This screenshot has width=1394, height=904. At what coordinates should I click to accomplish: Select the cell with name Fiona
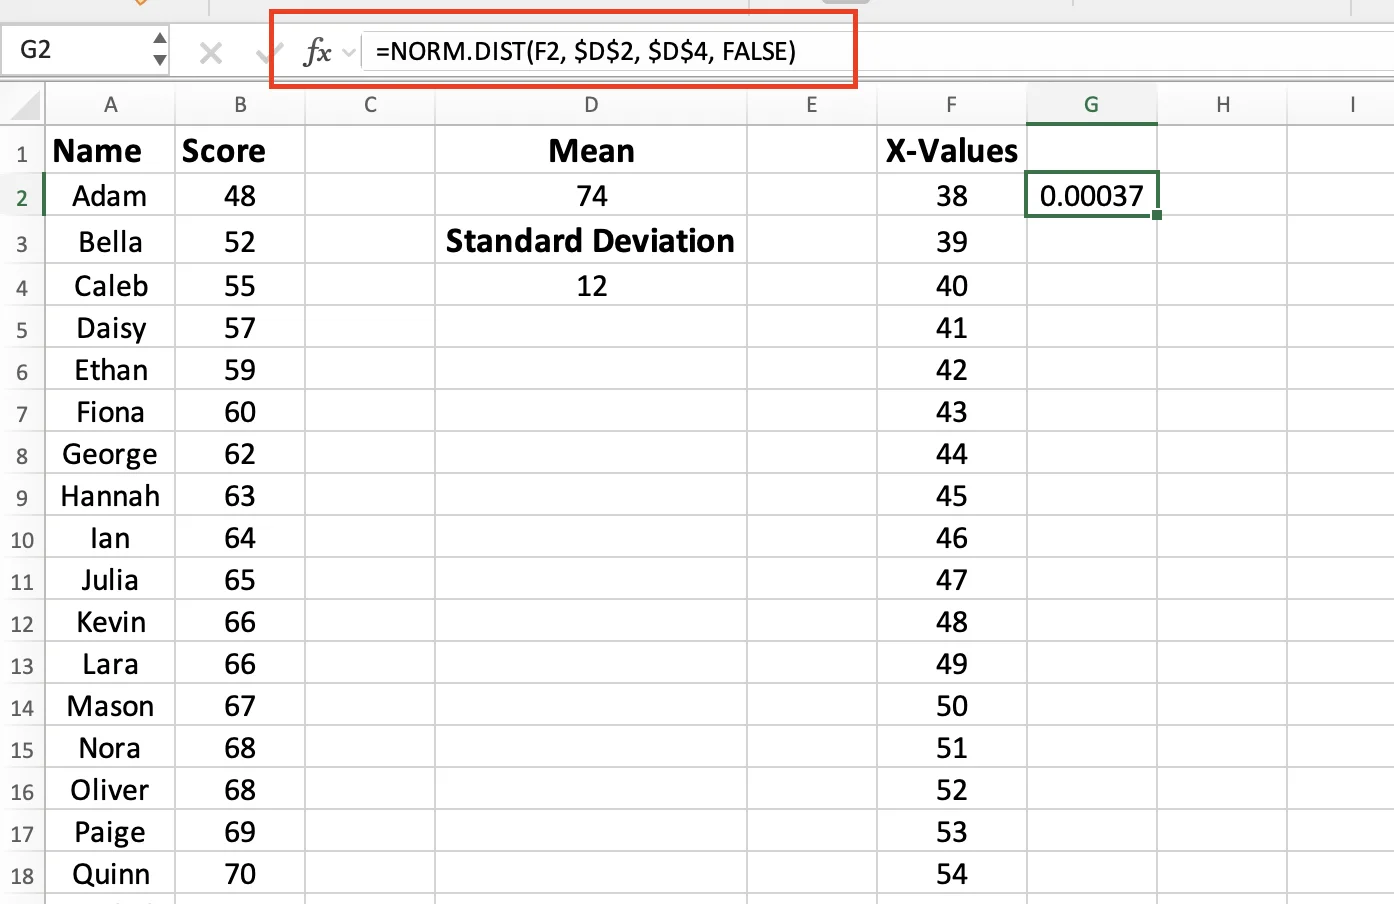click(x=110, y=411)
